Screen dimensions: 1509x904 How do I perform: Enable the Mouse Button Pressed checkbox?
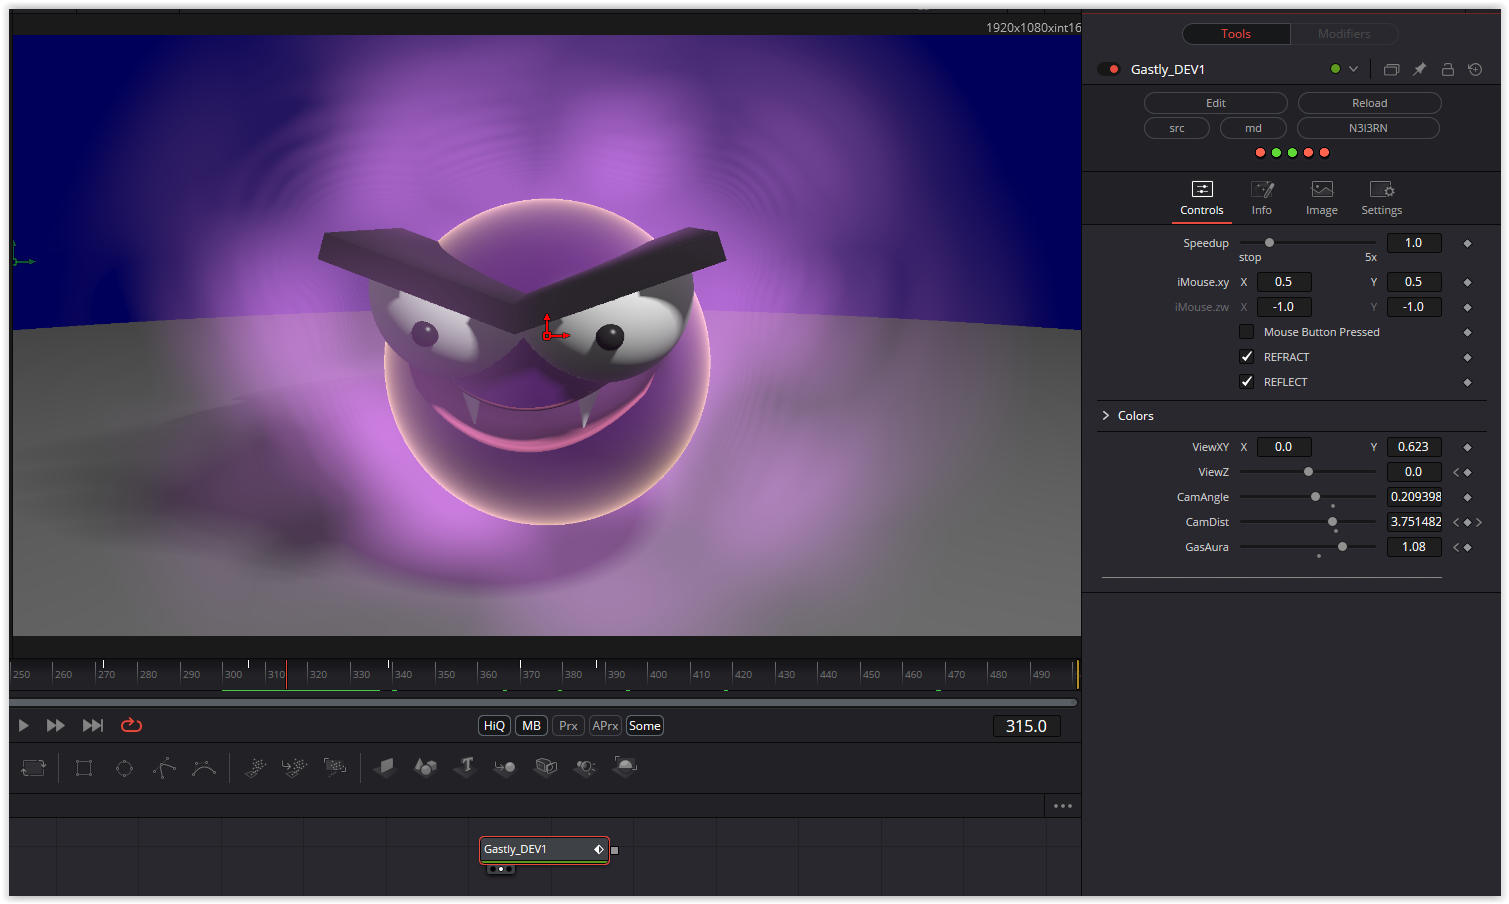[x=1246, y=332]
